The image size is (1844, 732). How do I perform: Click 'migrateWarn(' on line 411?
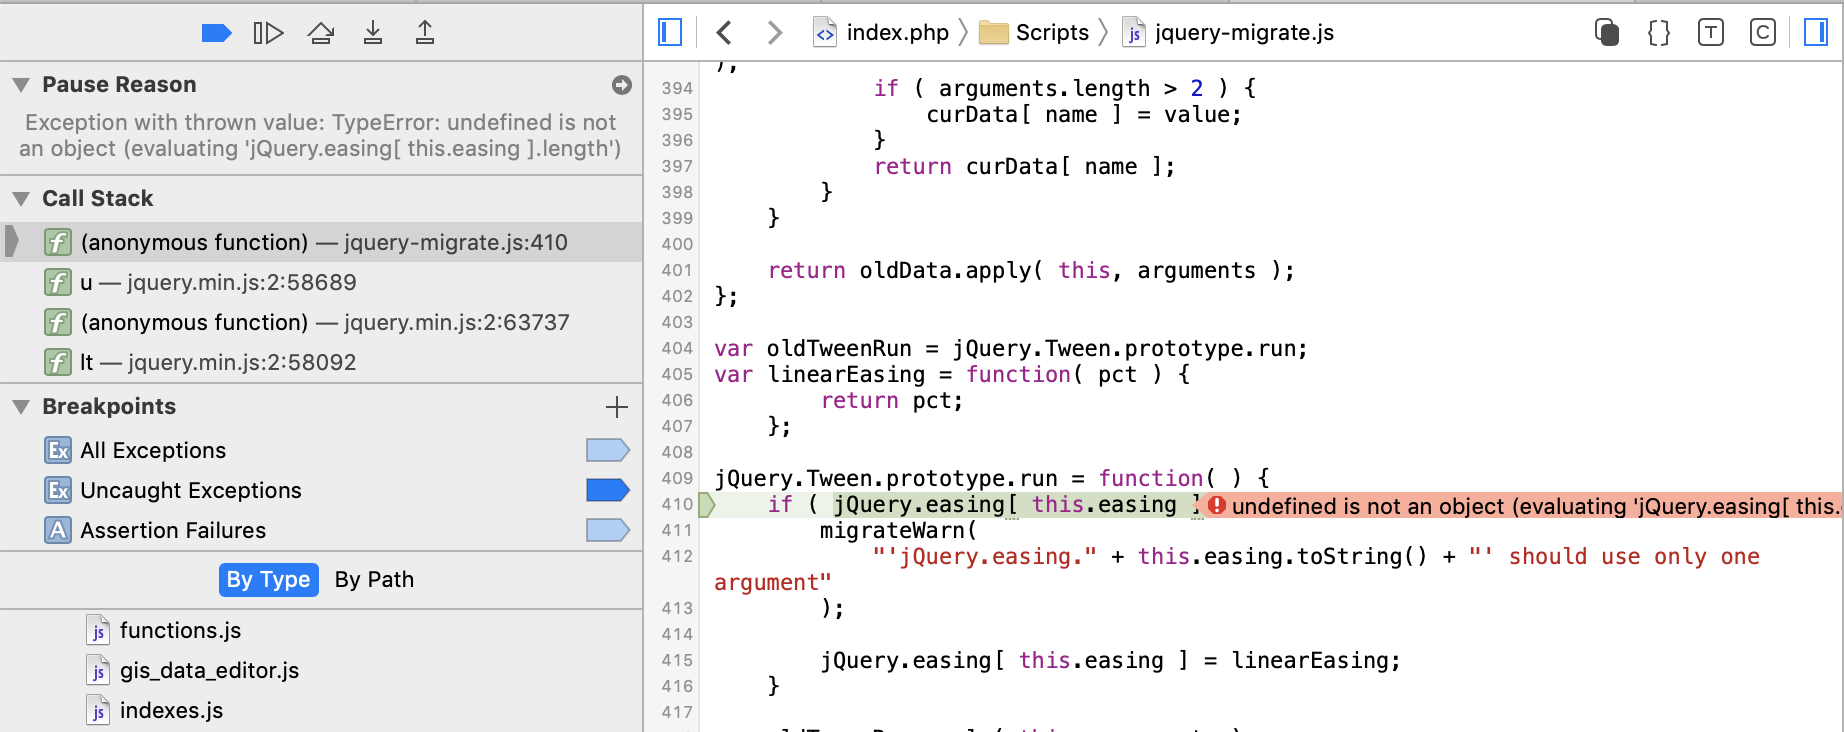(x=898, y=530)
